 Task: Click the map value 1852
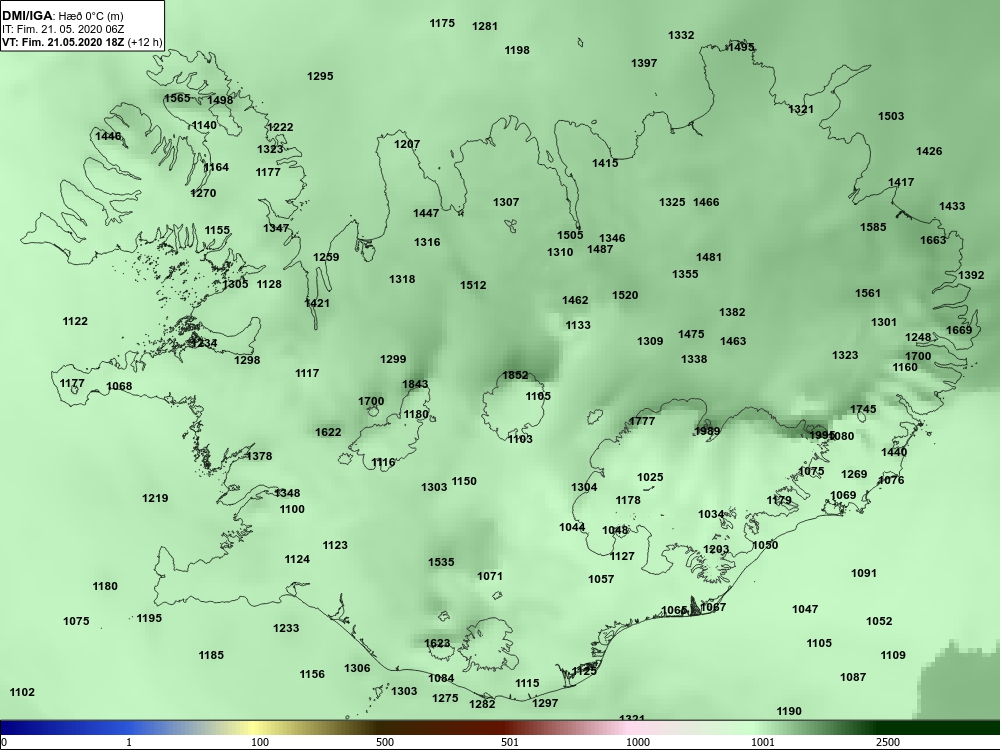click(515, 375)
